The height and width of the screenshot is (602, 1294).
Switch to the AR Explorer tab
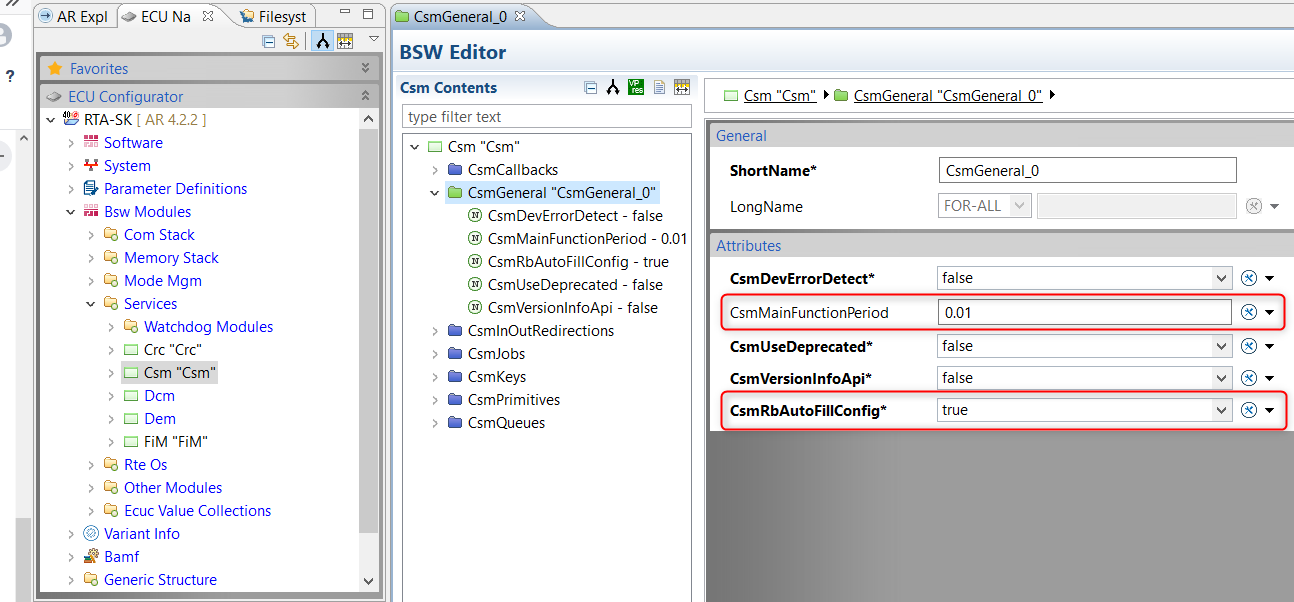pos(73,16)
